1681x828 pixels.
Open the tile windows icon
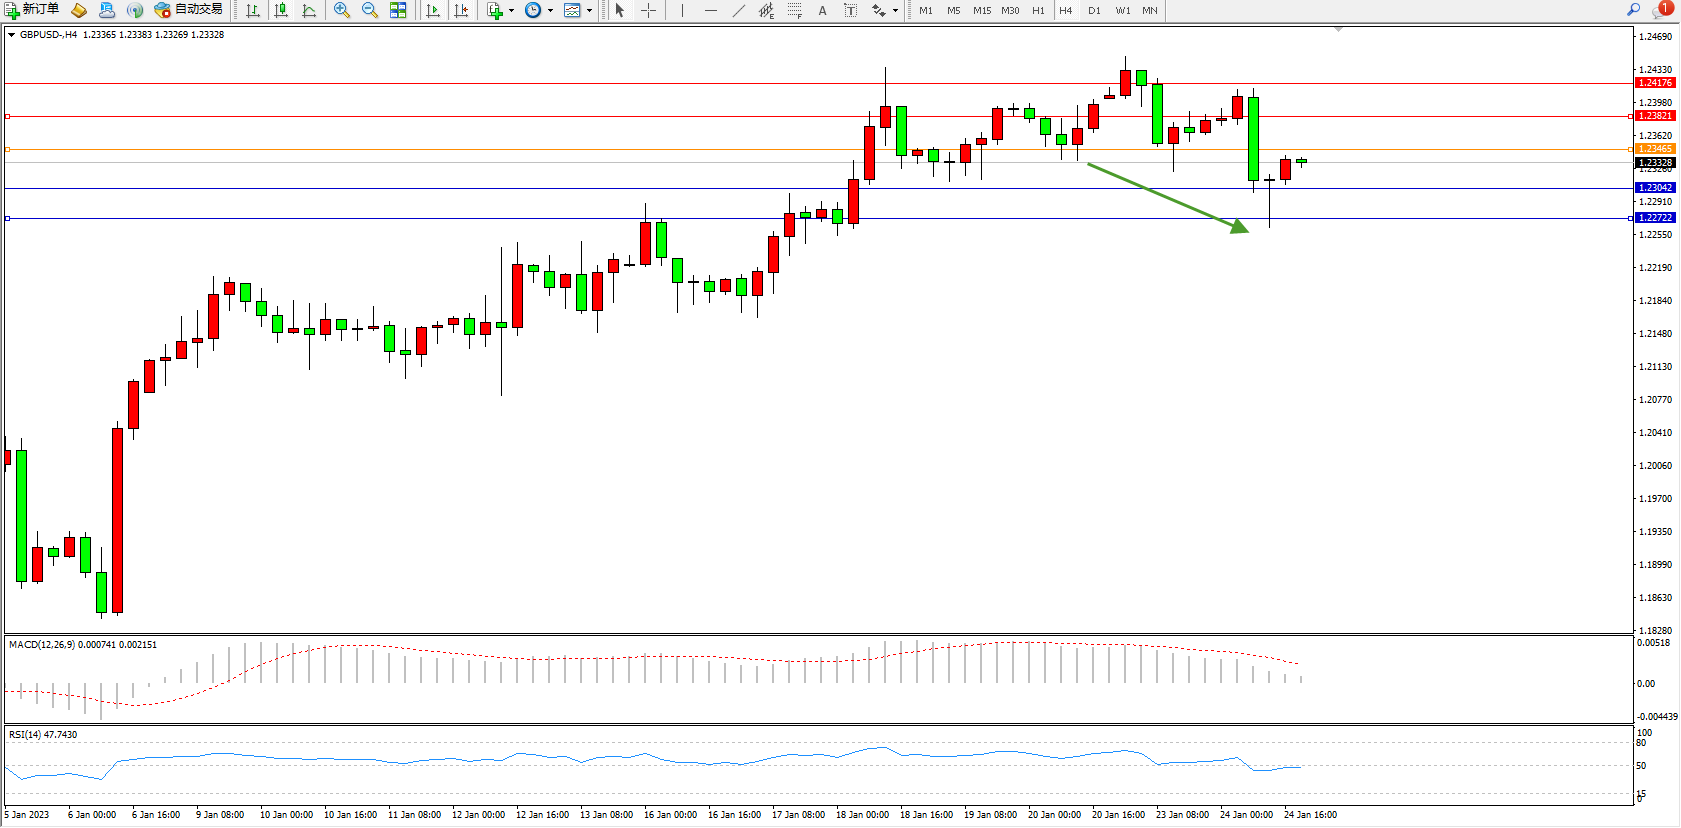coord(398,10)
